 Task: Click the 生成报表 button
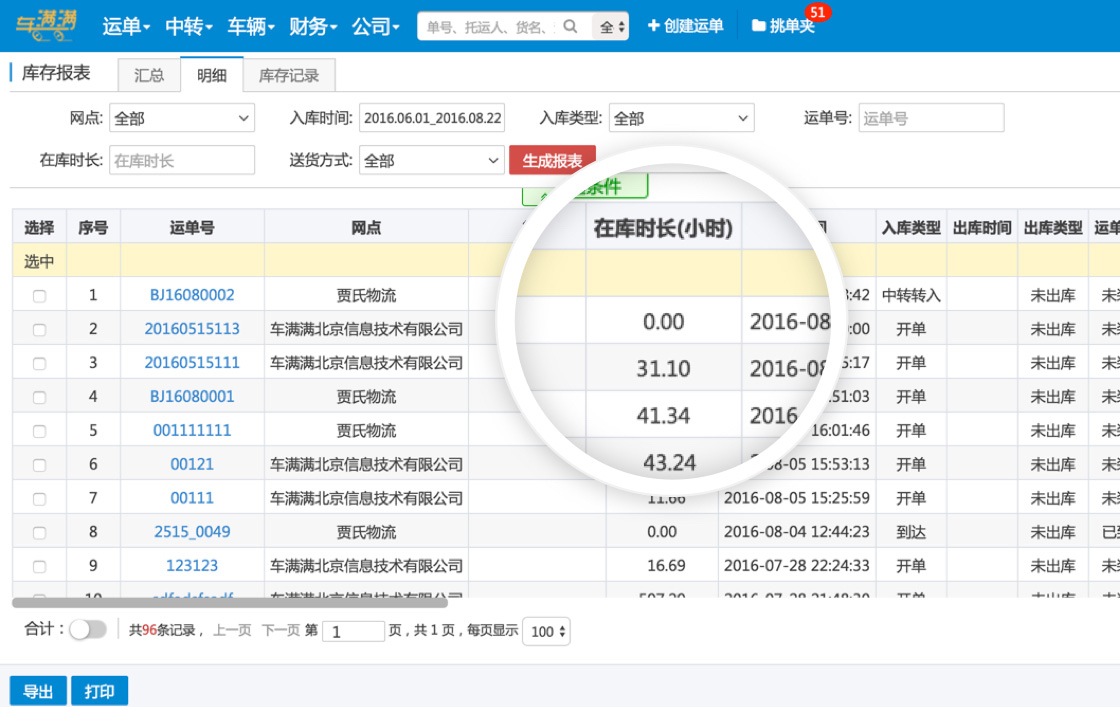[552, 160]
